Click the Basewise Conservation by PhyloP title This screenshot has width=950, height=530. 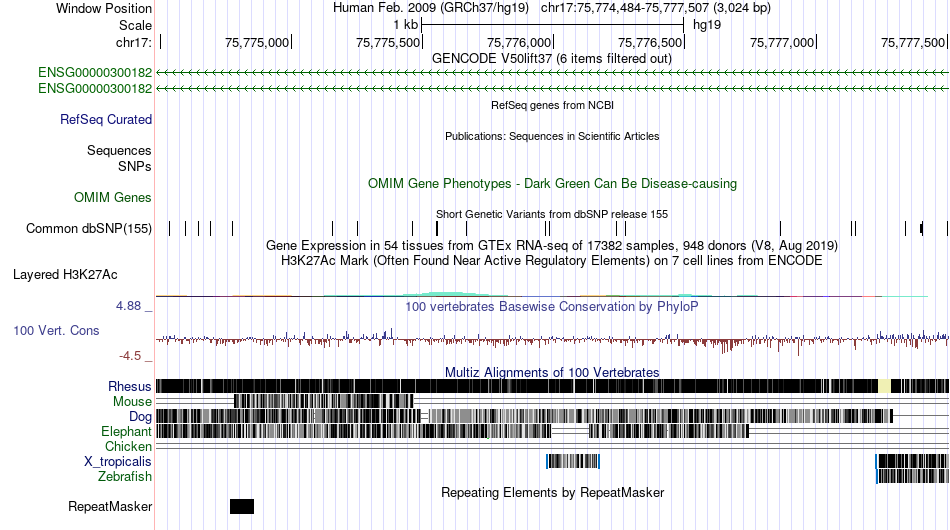click(x=552, y=306)
